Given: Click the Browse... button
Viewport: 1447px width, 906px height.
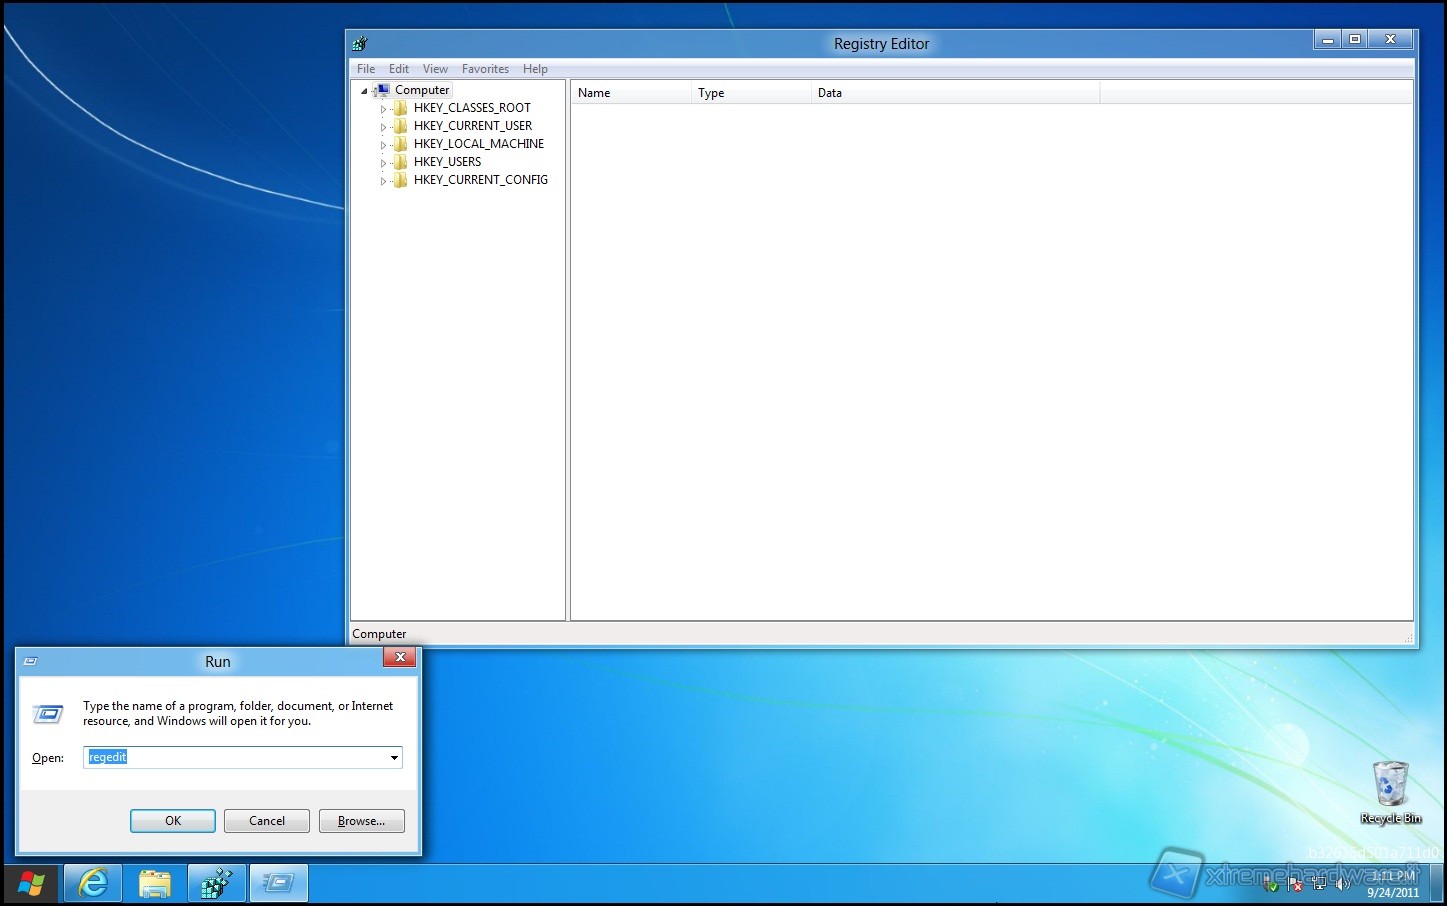Looking at the screenshot, I should click(361, 821).
